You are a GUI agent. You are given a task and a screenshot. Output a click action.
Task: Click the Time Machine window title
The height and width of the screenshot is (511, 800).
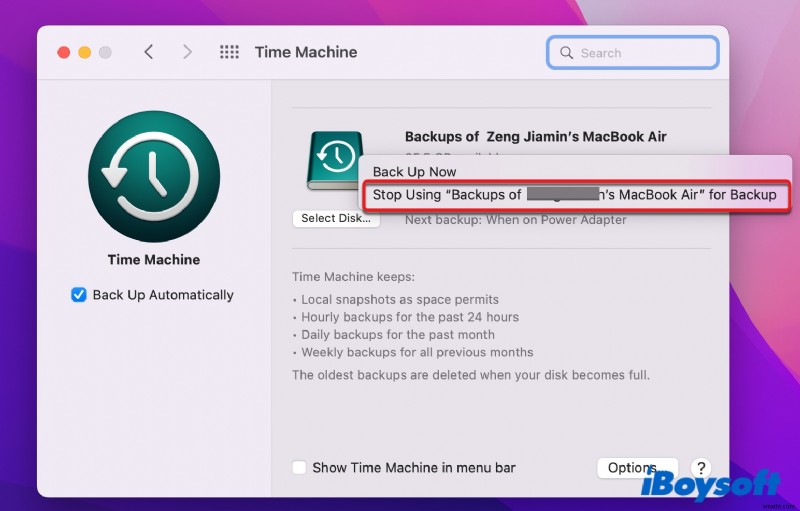[x=306, y=52]
